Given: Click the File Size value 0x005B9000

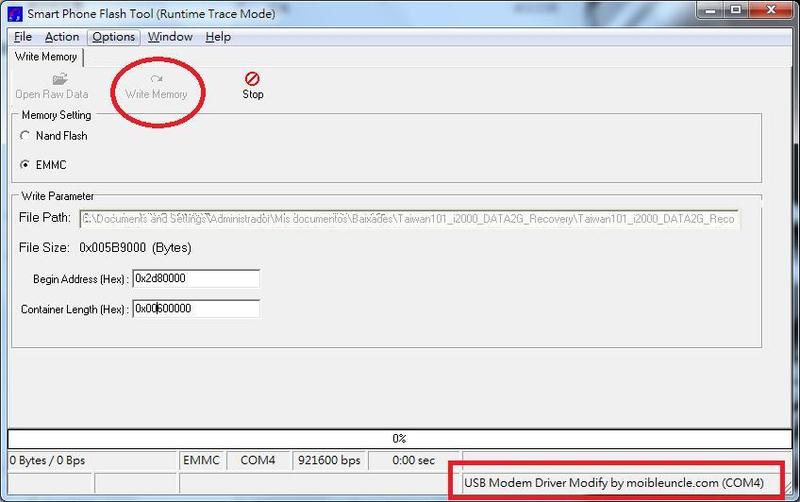Looking at the screenshot, I should (112, 248).
